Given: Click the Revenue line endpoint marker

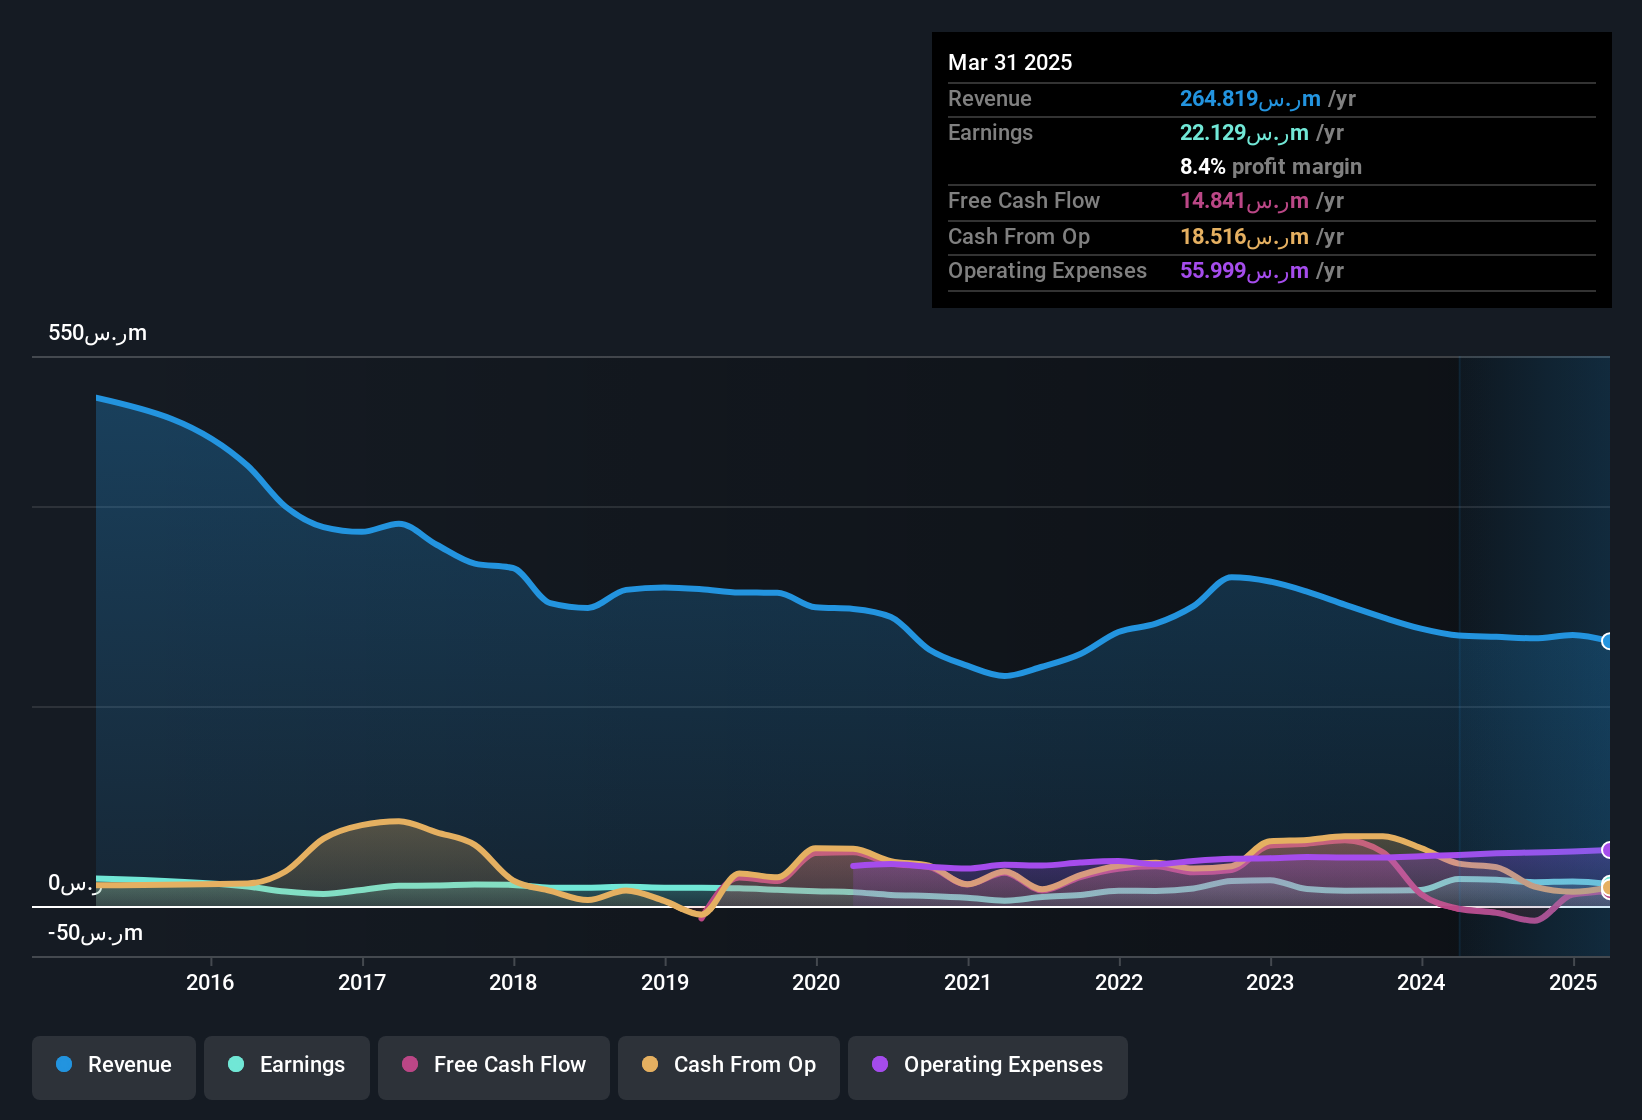Looking at the screenshot, I should (1608, 641).
